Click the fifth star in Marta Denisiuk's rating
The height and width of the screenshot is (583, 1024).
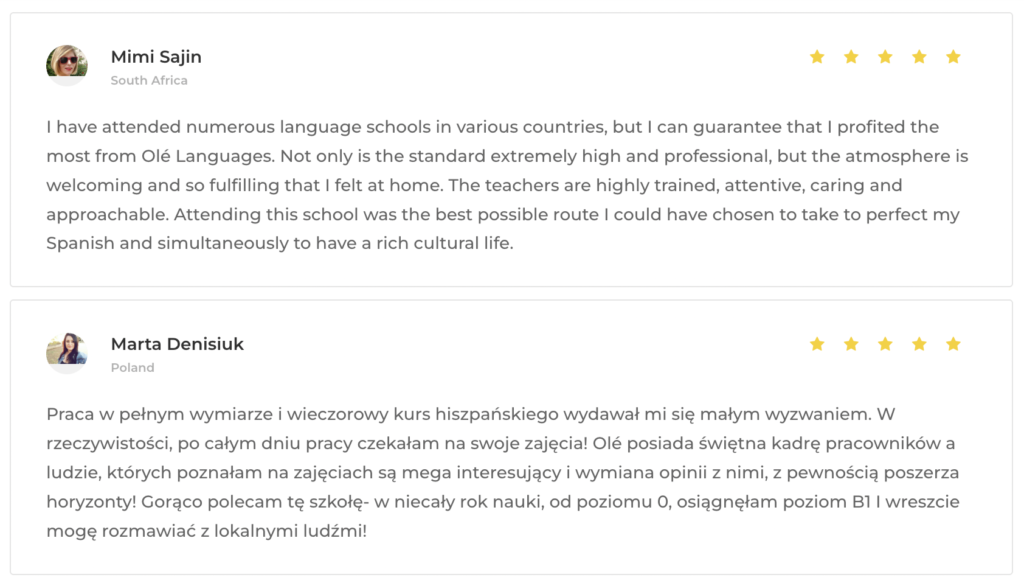[x=953, y=344]
